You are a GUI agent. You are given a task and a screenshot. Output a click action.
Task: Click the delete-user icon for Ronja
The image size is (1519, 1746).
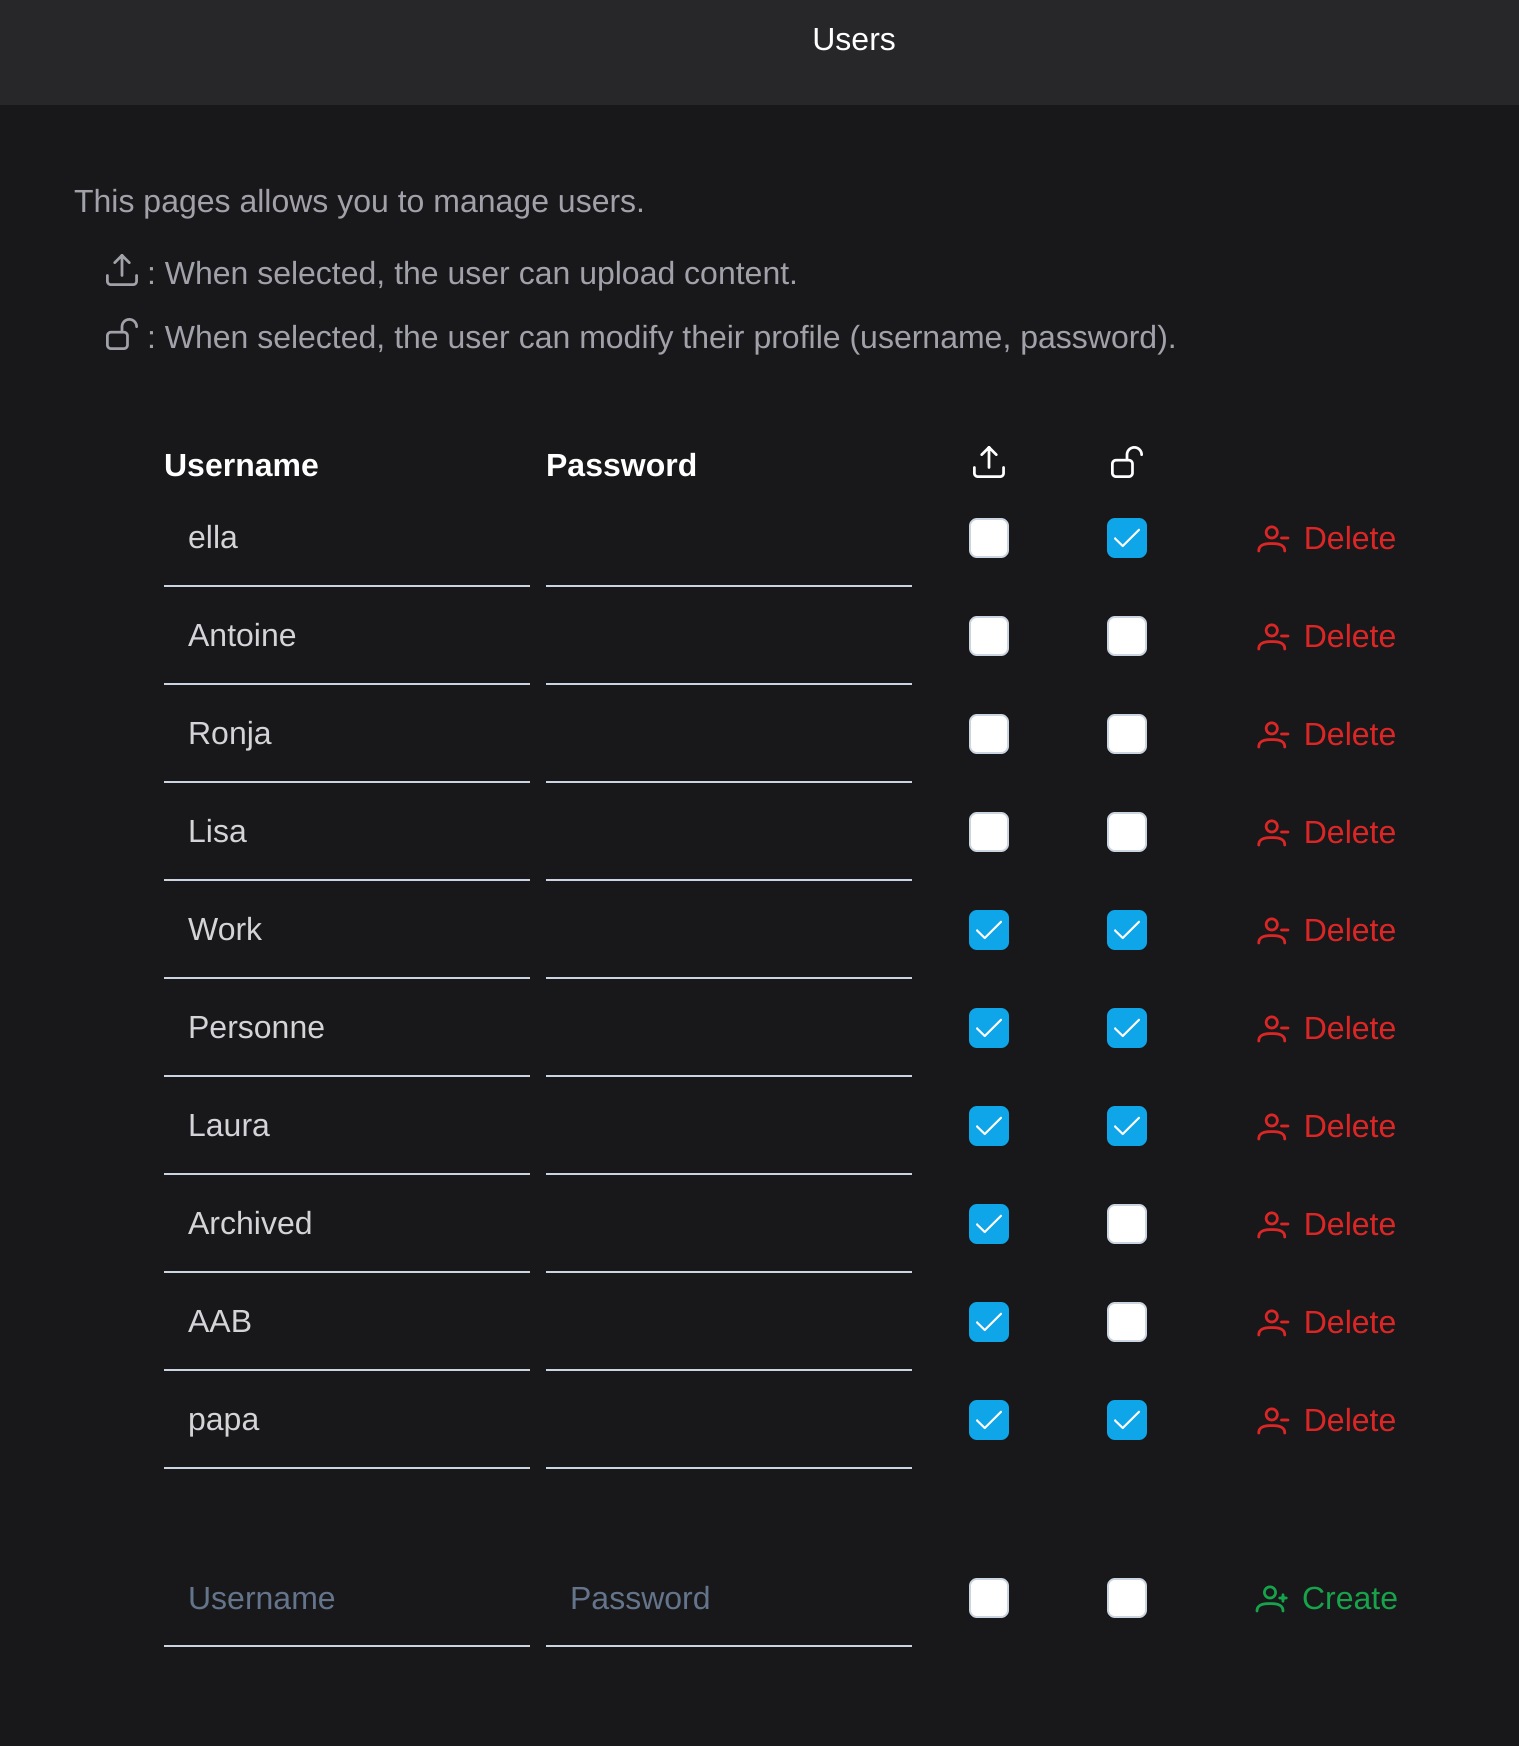[1272, 735]
